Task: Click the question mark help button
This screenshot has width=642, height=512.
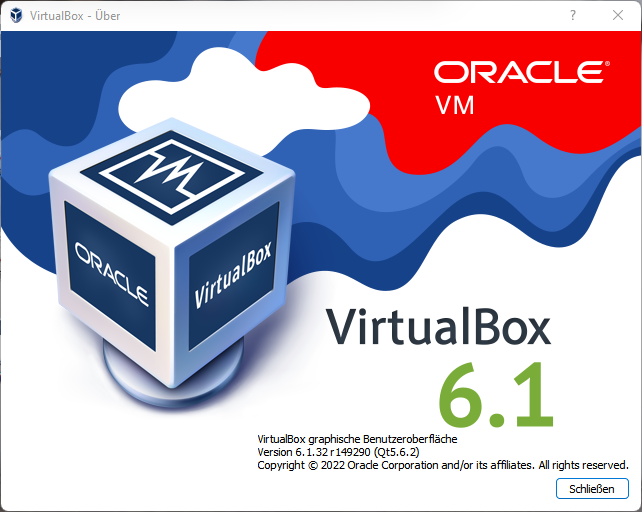Action: (x=573, y=16)
